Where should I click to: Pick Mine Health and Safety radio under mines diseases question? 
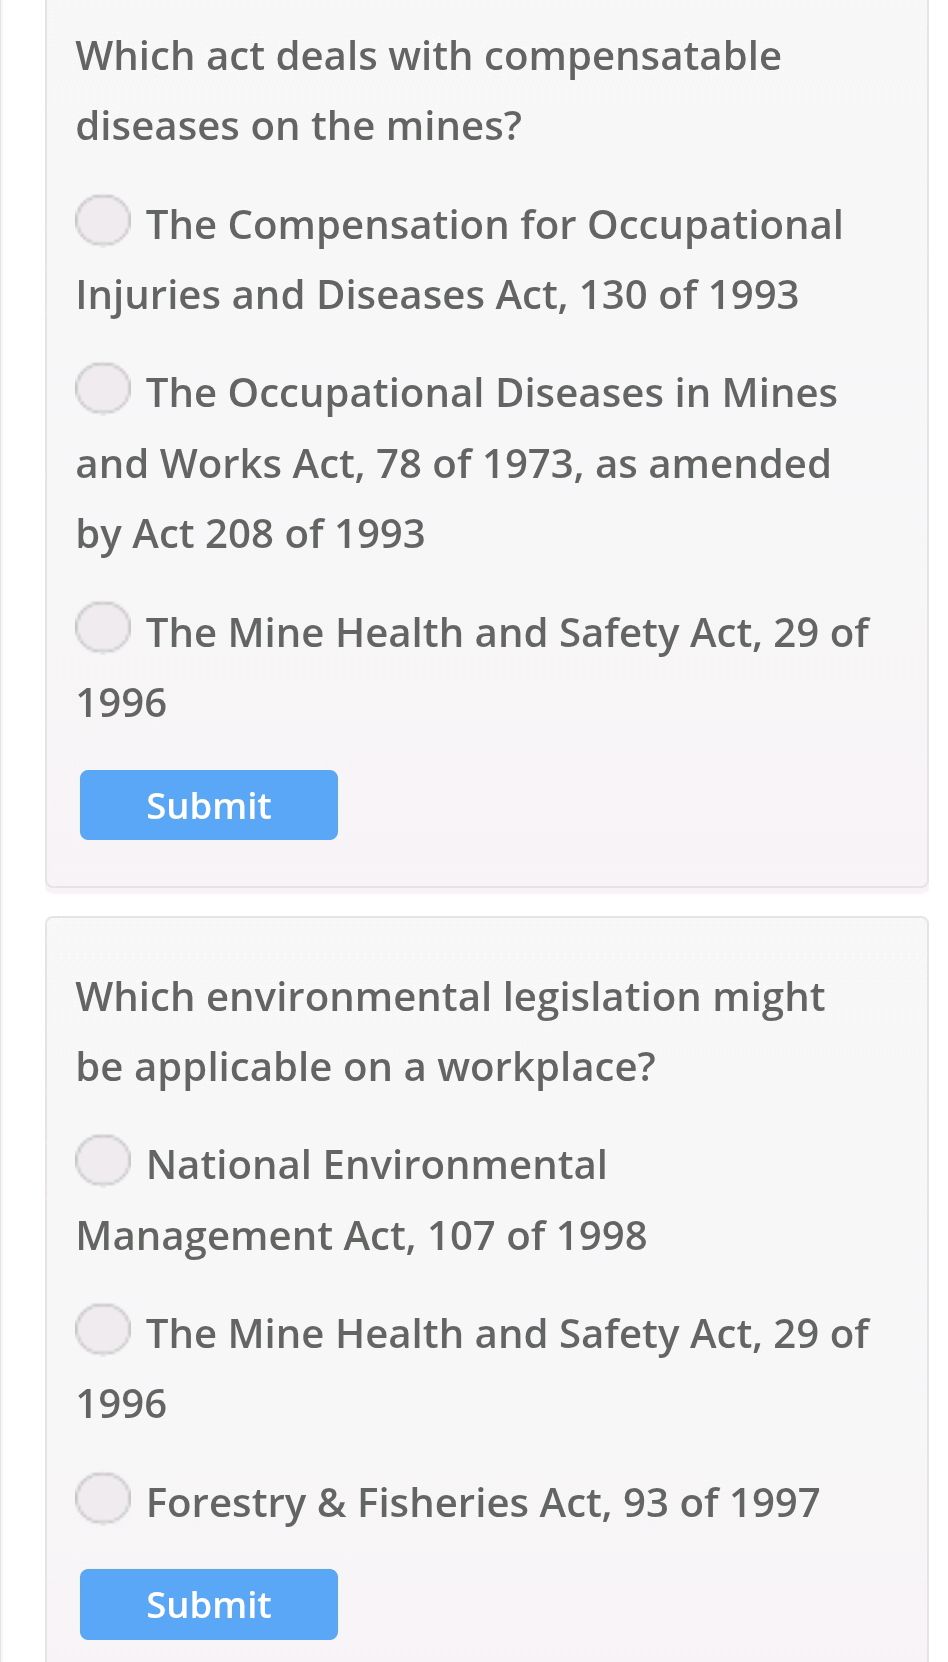pos(103,628)
